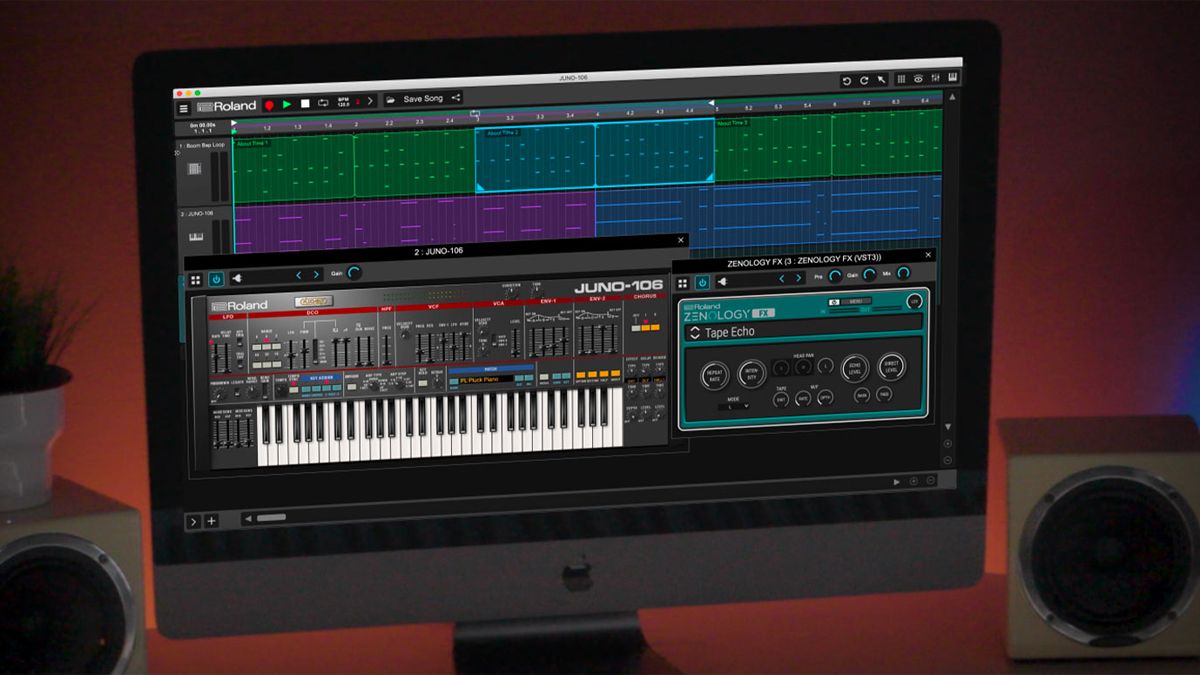The height and width of the screenshot is (675, 1200).
Task: Select the hamburger menu icon in Zenbeats toolbar
Action: coord(185,106)
